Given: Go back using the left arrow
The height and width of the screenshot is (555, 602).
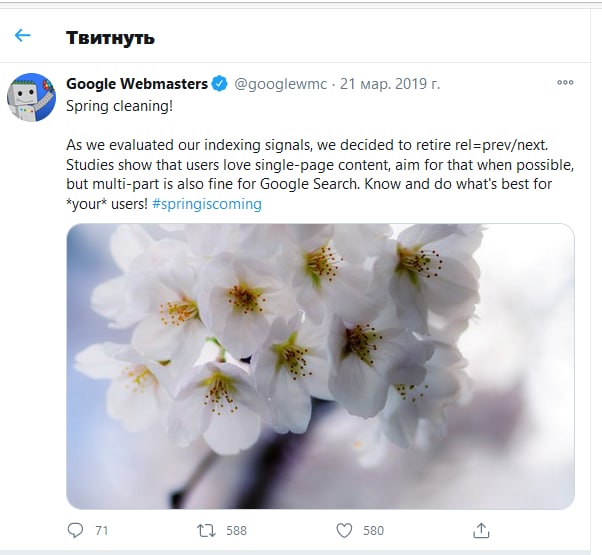Looking at the screenshot, I should tap(23, 36).
